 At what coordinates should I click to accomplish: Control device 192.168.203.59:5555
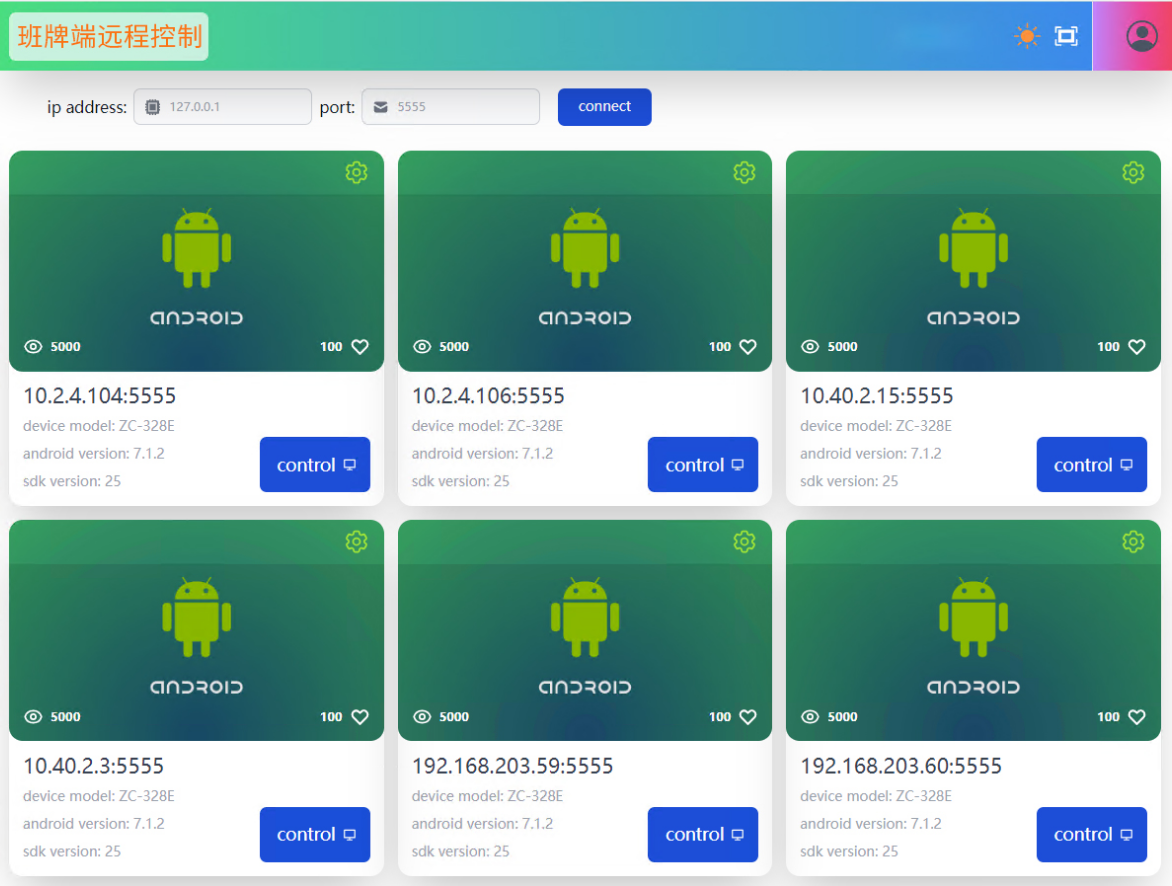point(702,835)
